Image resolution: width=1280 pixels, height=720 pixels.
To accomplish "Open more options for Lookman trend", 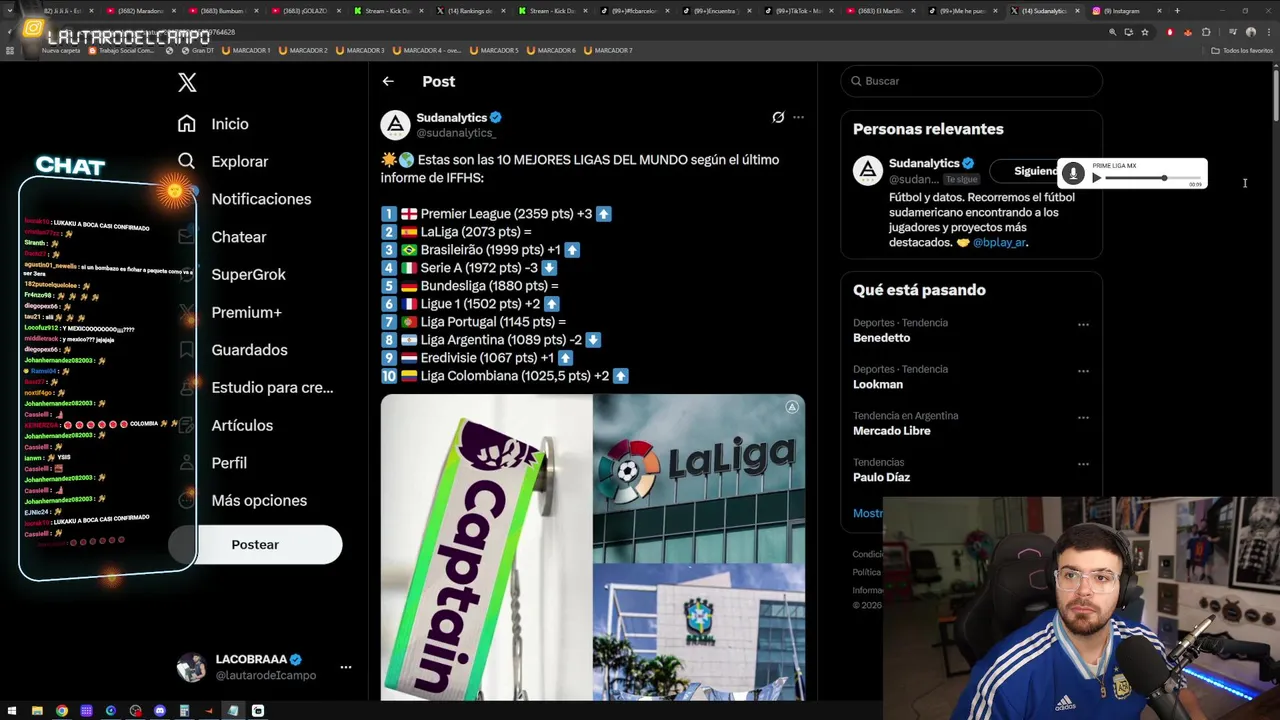I will 1083,371.
